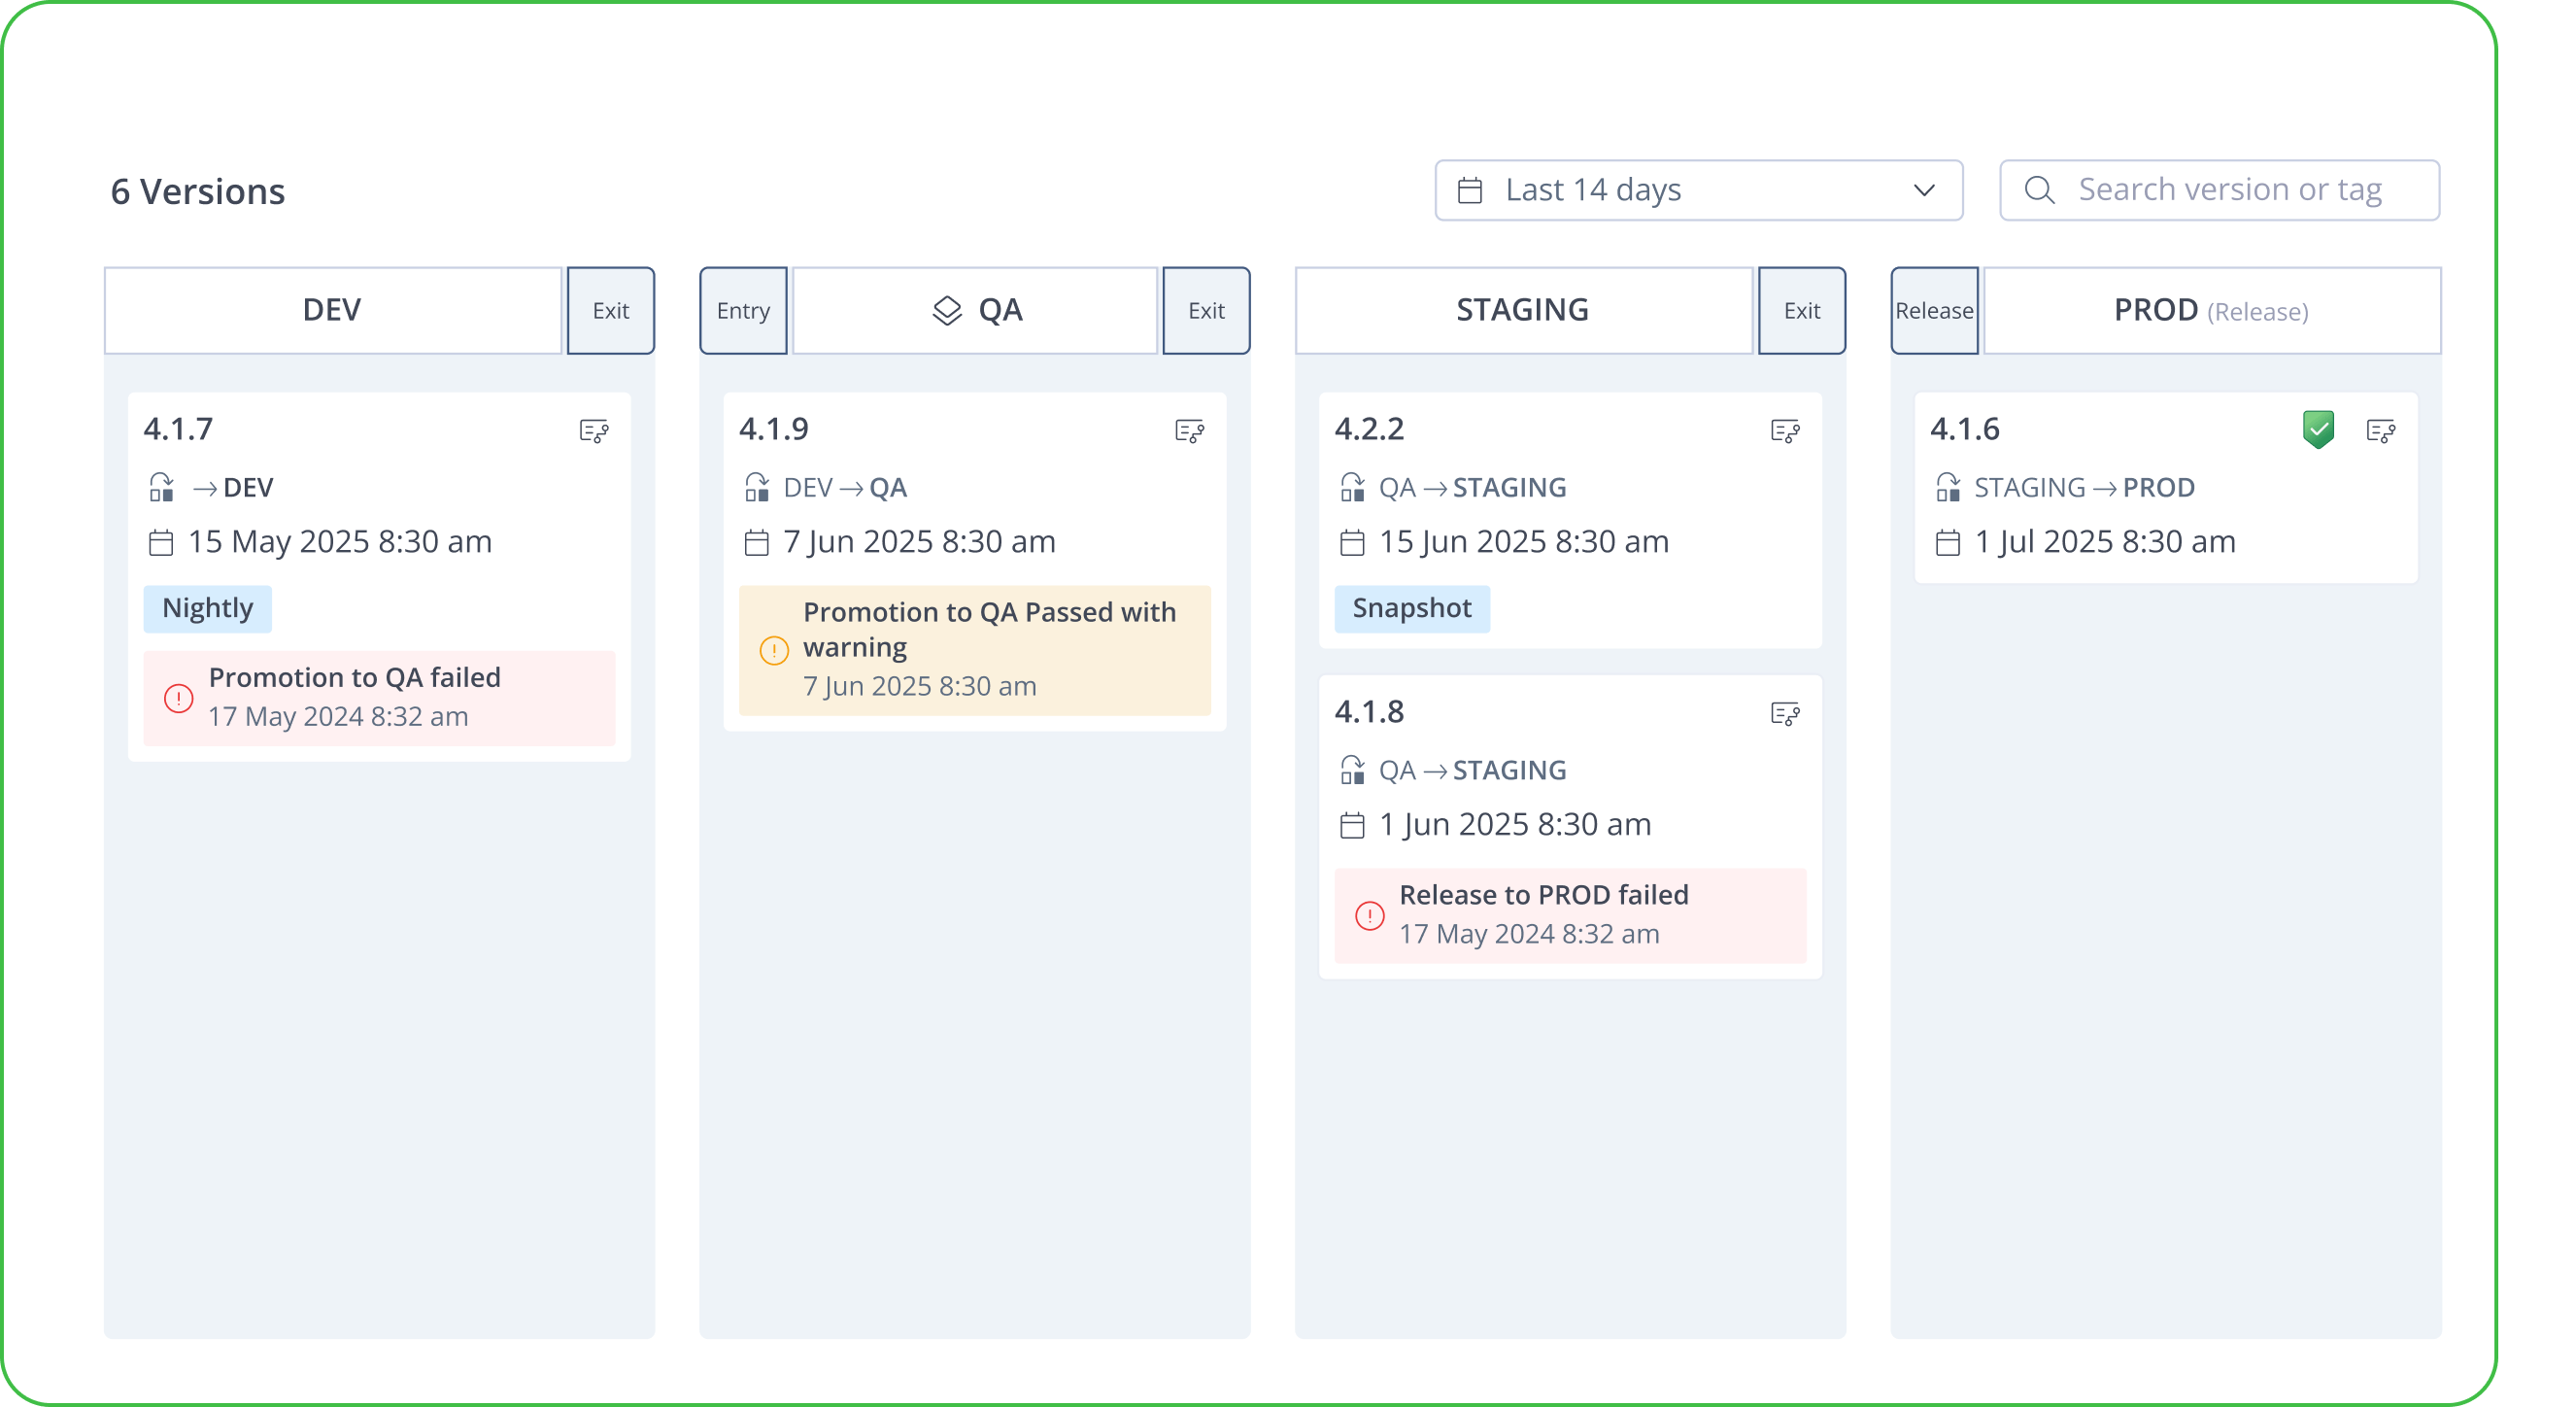Click DEV stage Exit gate button
Viewport: 2576px width, 1407px height.
[x=611, y=311]
